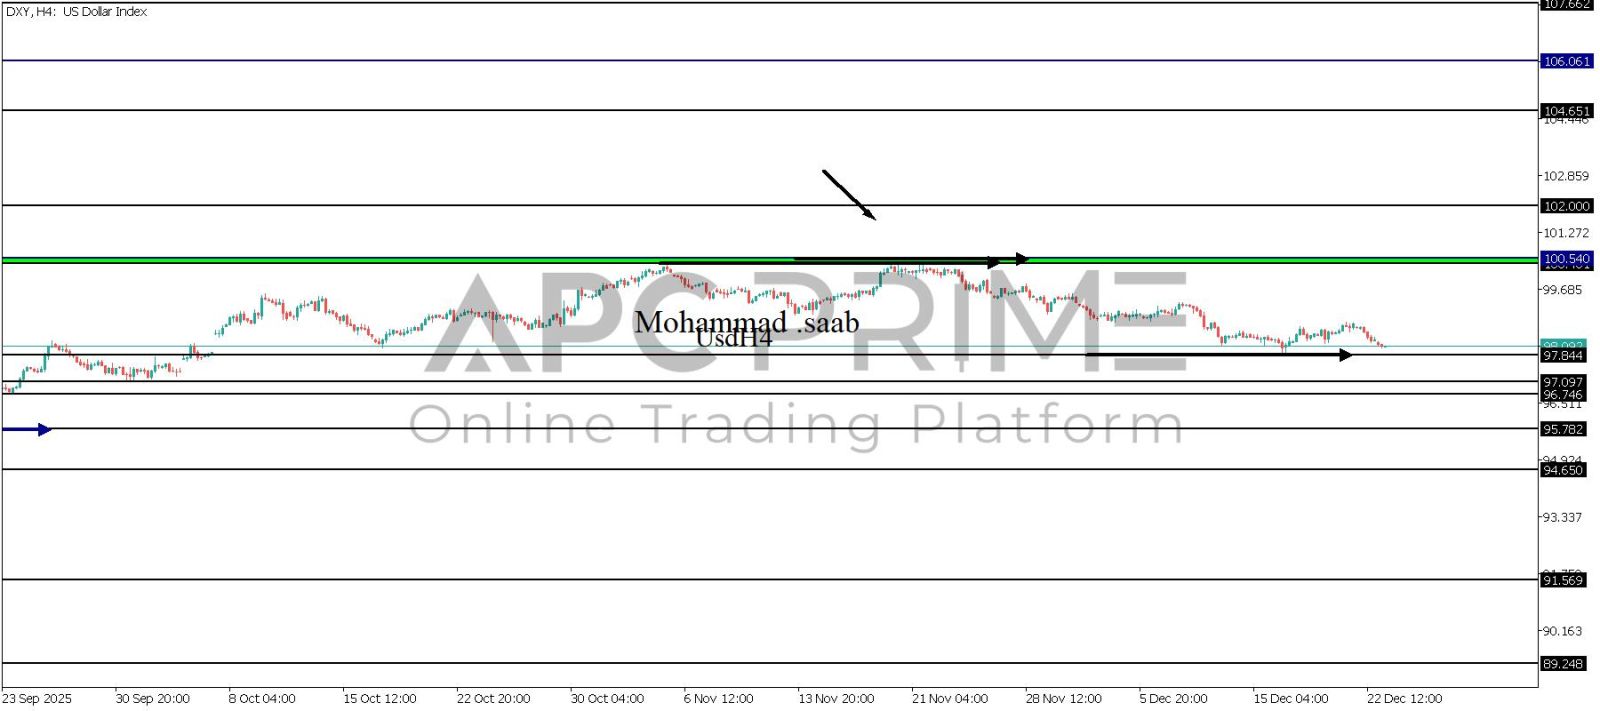1600x711 pixels.
Task: Click the 'DXY, H4: US Dollar Index' title
Action: click(x=76, y=12)
